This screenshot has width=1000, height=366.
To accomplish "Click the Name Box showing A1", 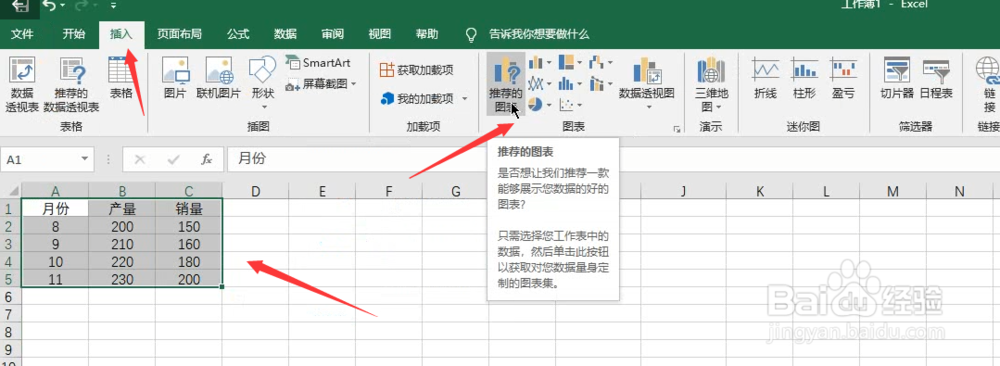I will (x=40, y=159).
